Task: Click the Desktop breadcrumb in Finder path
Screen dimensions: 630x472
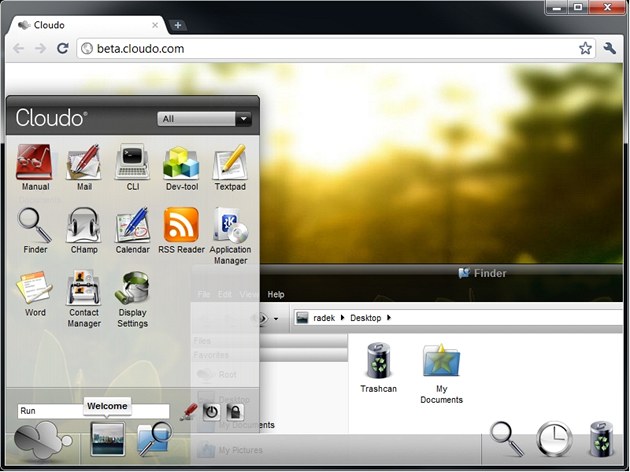Action: (x=366, y=318)
